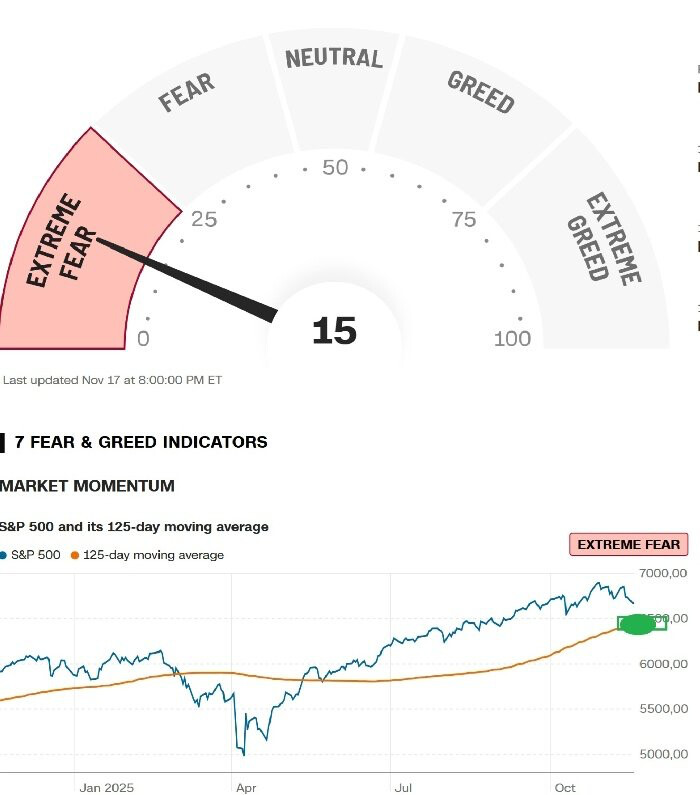This screenshot has width=700, height=795.
Task: Click the index value 15
Action: pos(334,331)
